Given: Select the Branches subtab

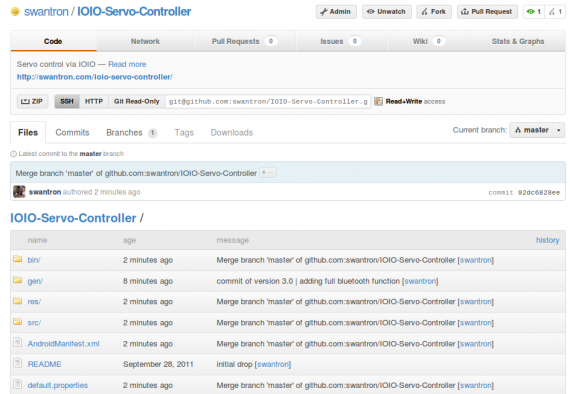Looking at the screenshot, I should (x=131, y=133).
